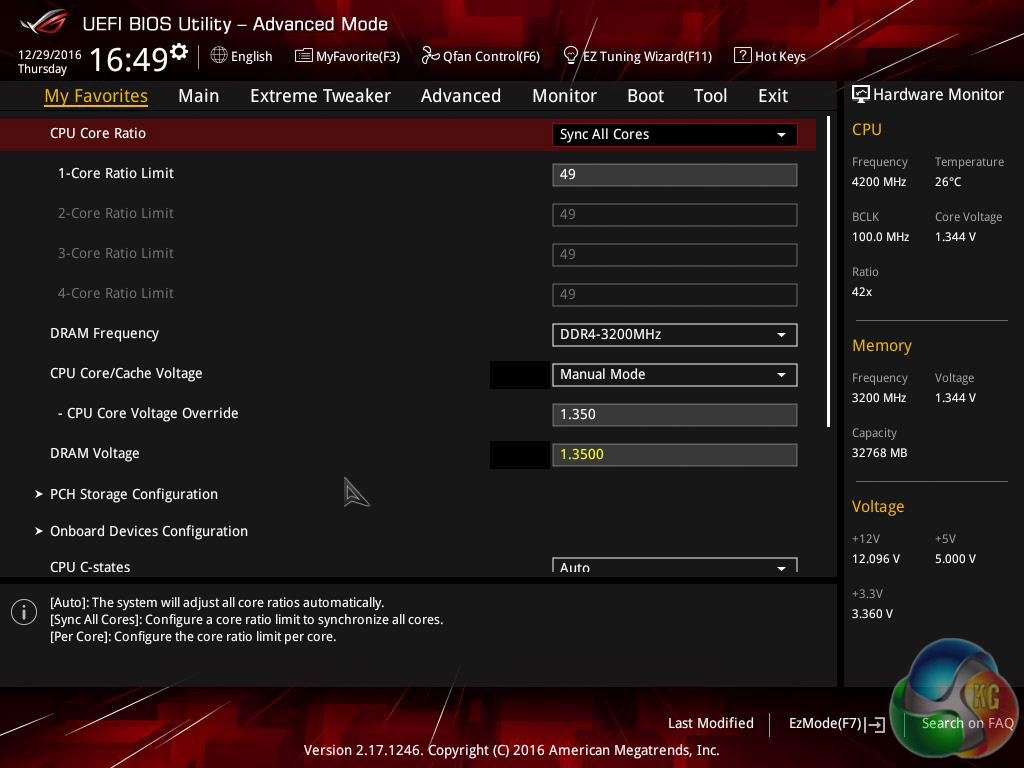Open the Tool tab
The width and height of the screenshot is (1024, 768).
pyautogui.click(x=711, y=96)
